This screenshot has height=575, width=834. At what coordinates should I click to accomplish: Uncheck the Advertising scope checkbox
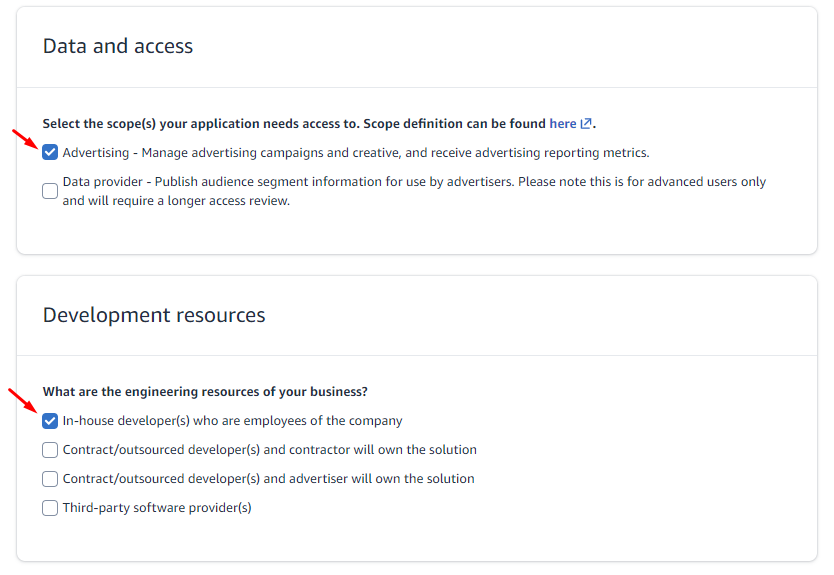(50, 153)
